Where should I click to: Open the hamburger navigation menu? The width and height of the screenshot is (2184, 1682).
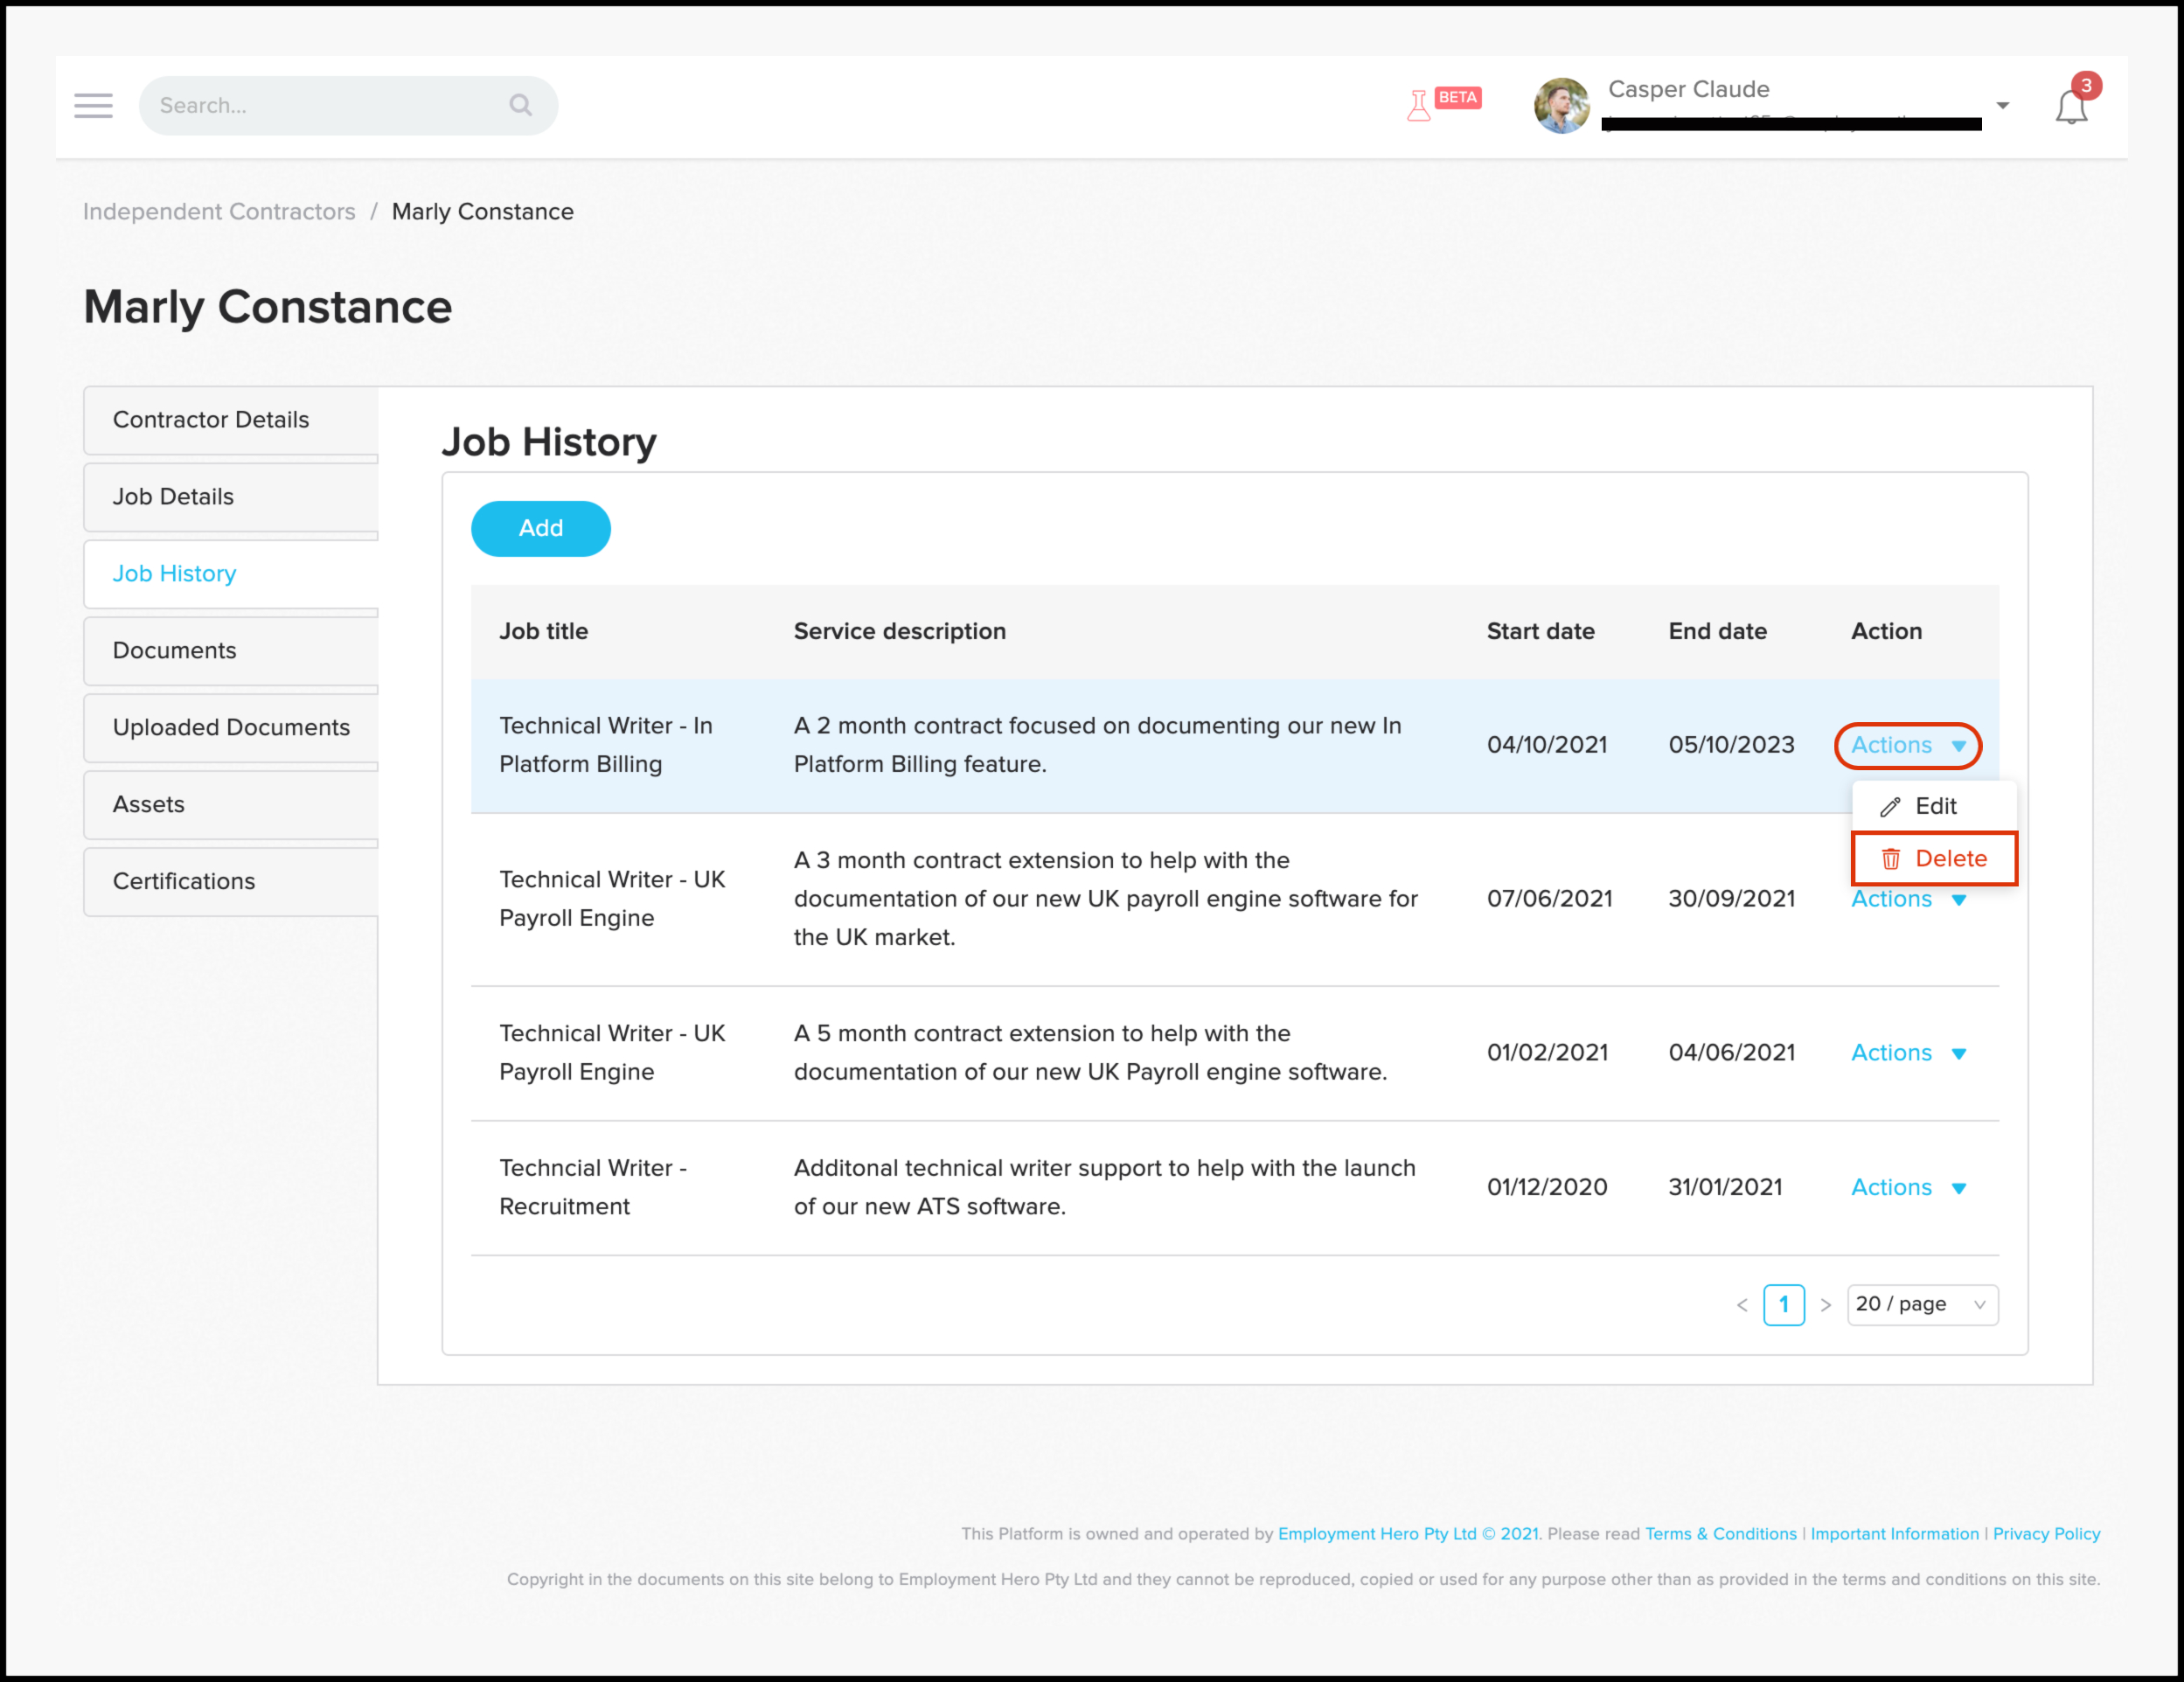coord(93,105)
